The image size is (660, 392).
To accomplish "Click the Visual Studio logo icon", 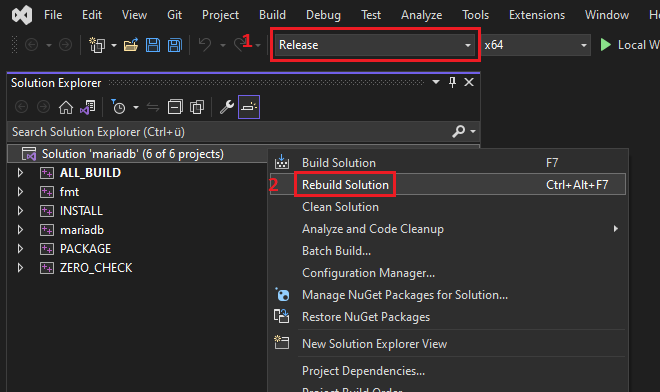I will point(22,15).
